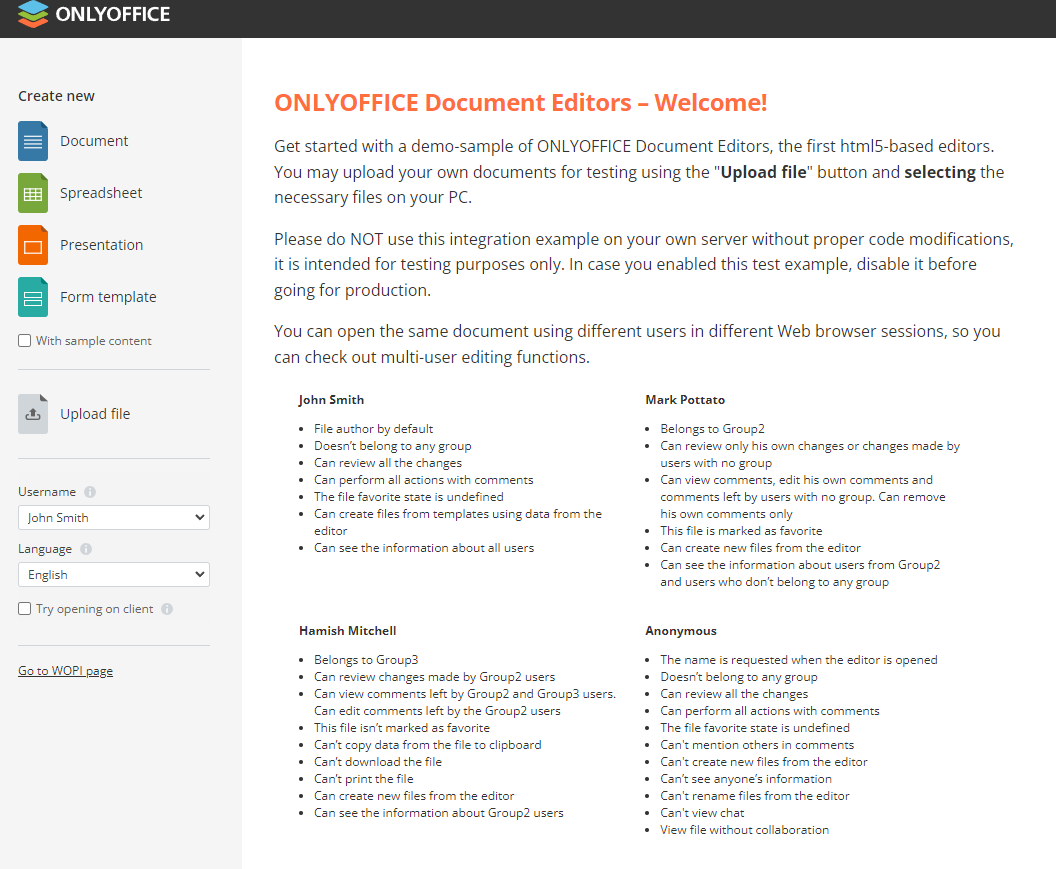Click the Create new heading
1056x869 pixels.
click(57, 96)
